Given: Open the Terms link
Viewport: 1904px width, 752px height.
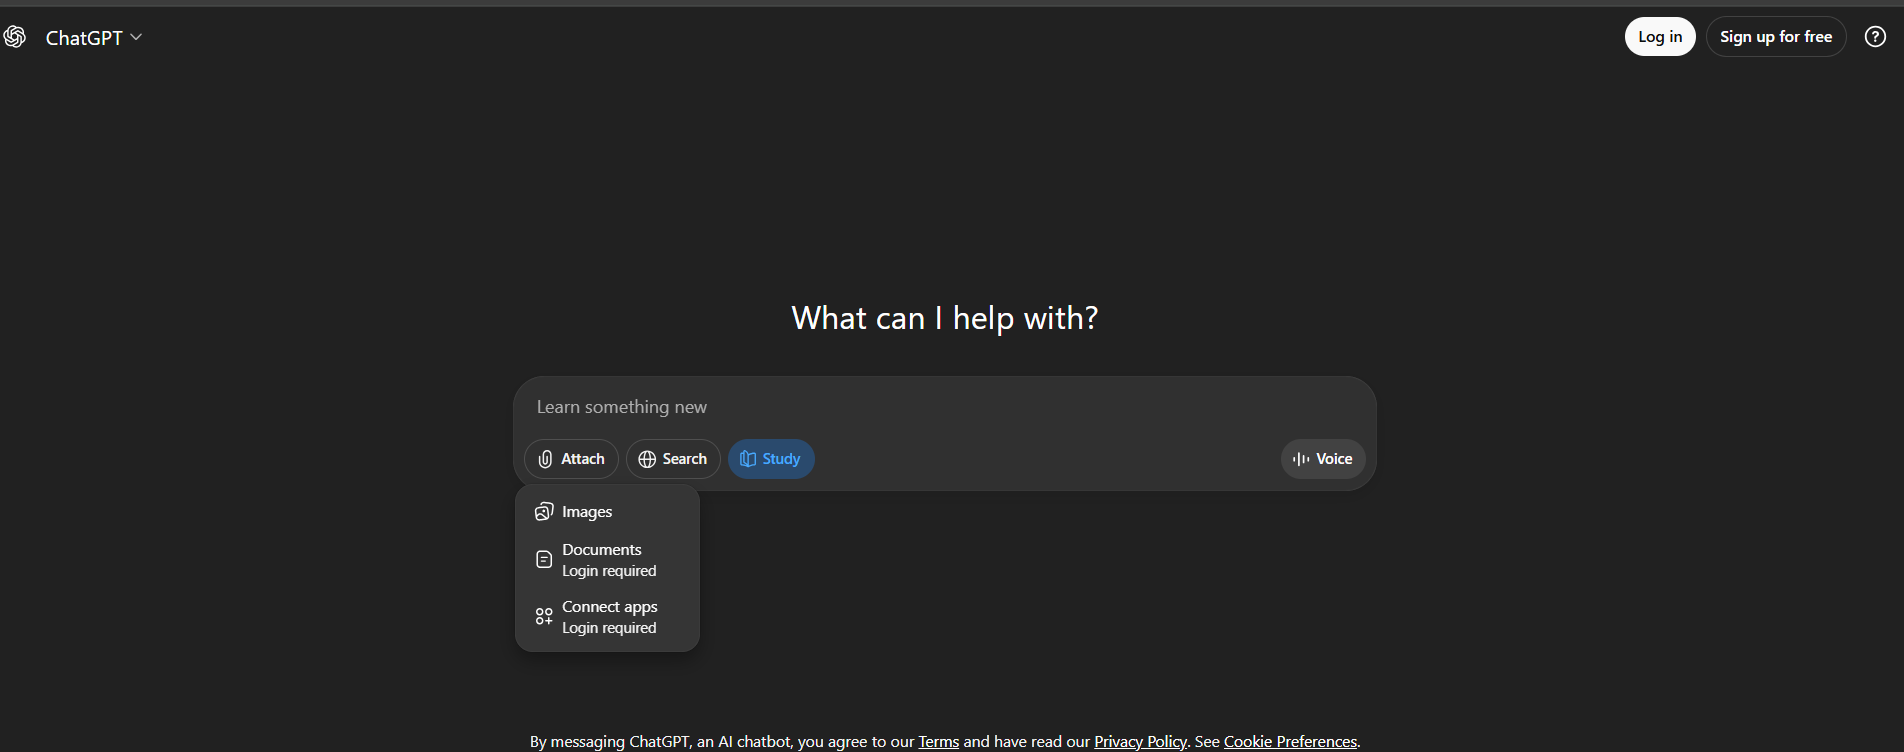Looking at the screenshot, I should (938, 742).
